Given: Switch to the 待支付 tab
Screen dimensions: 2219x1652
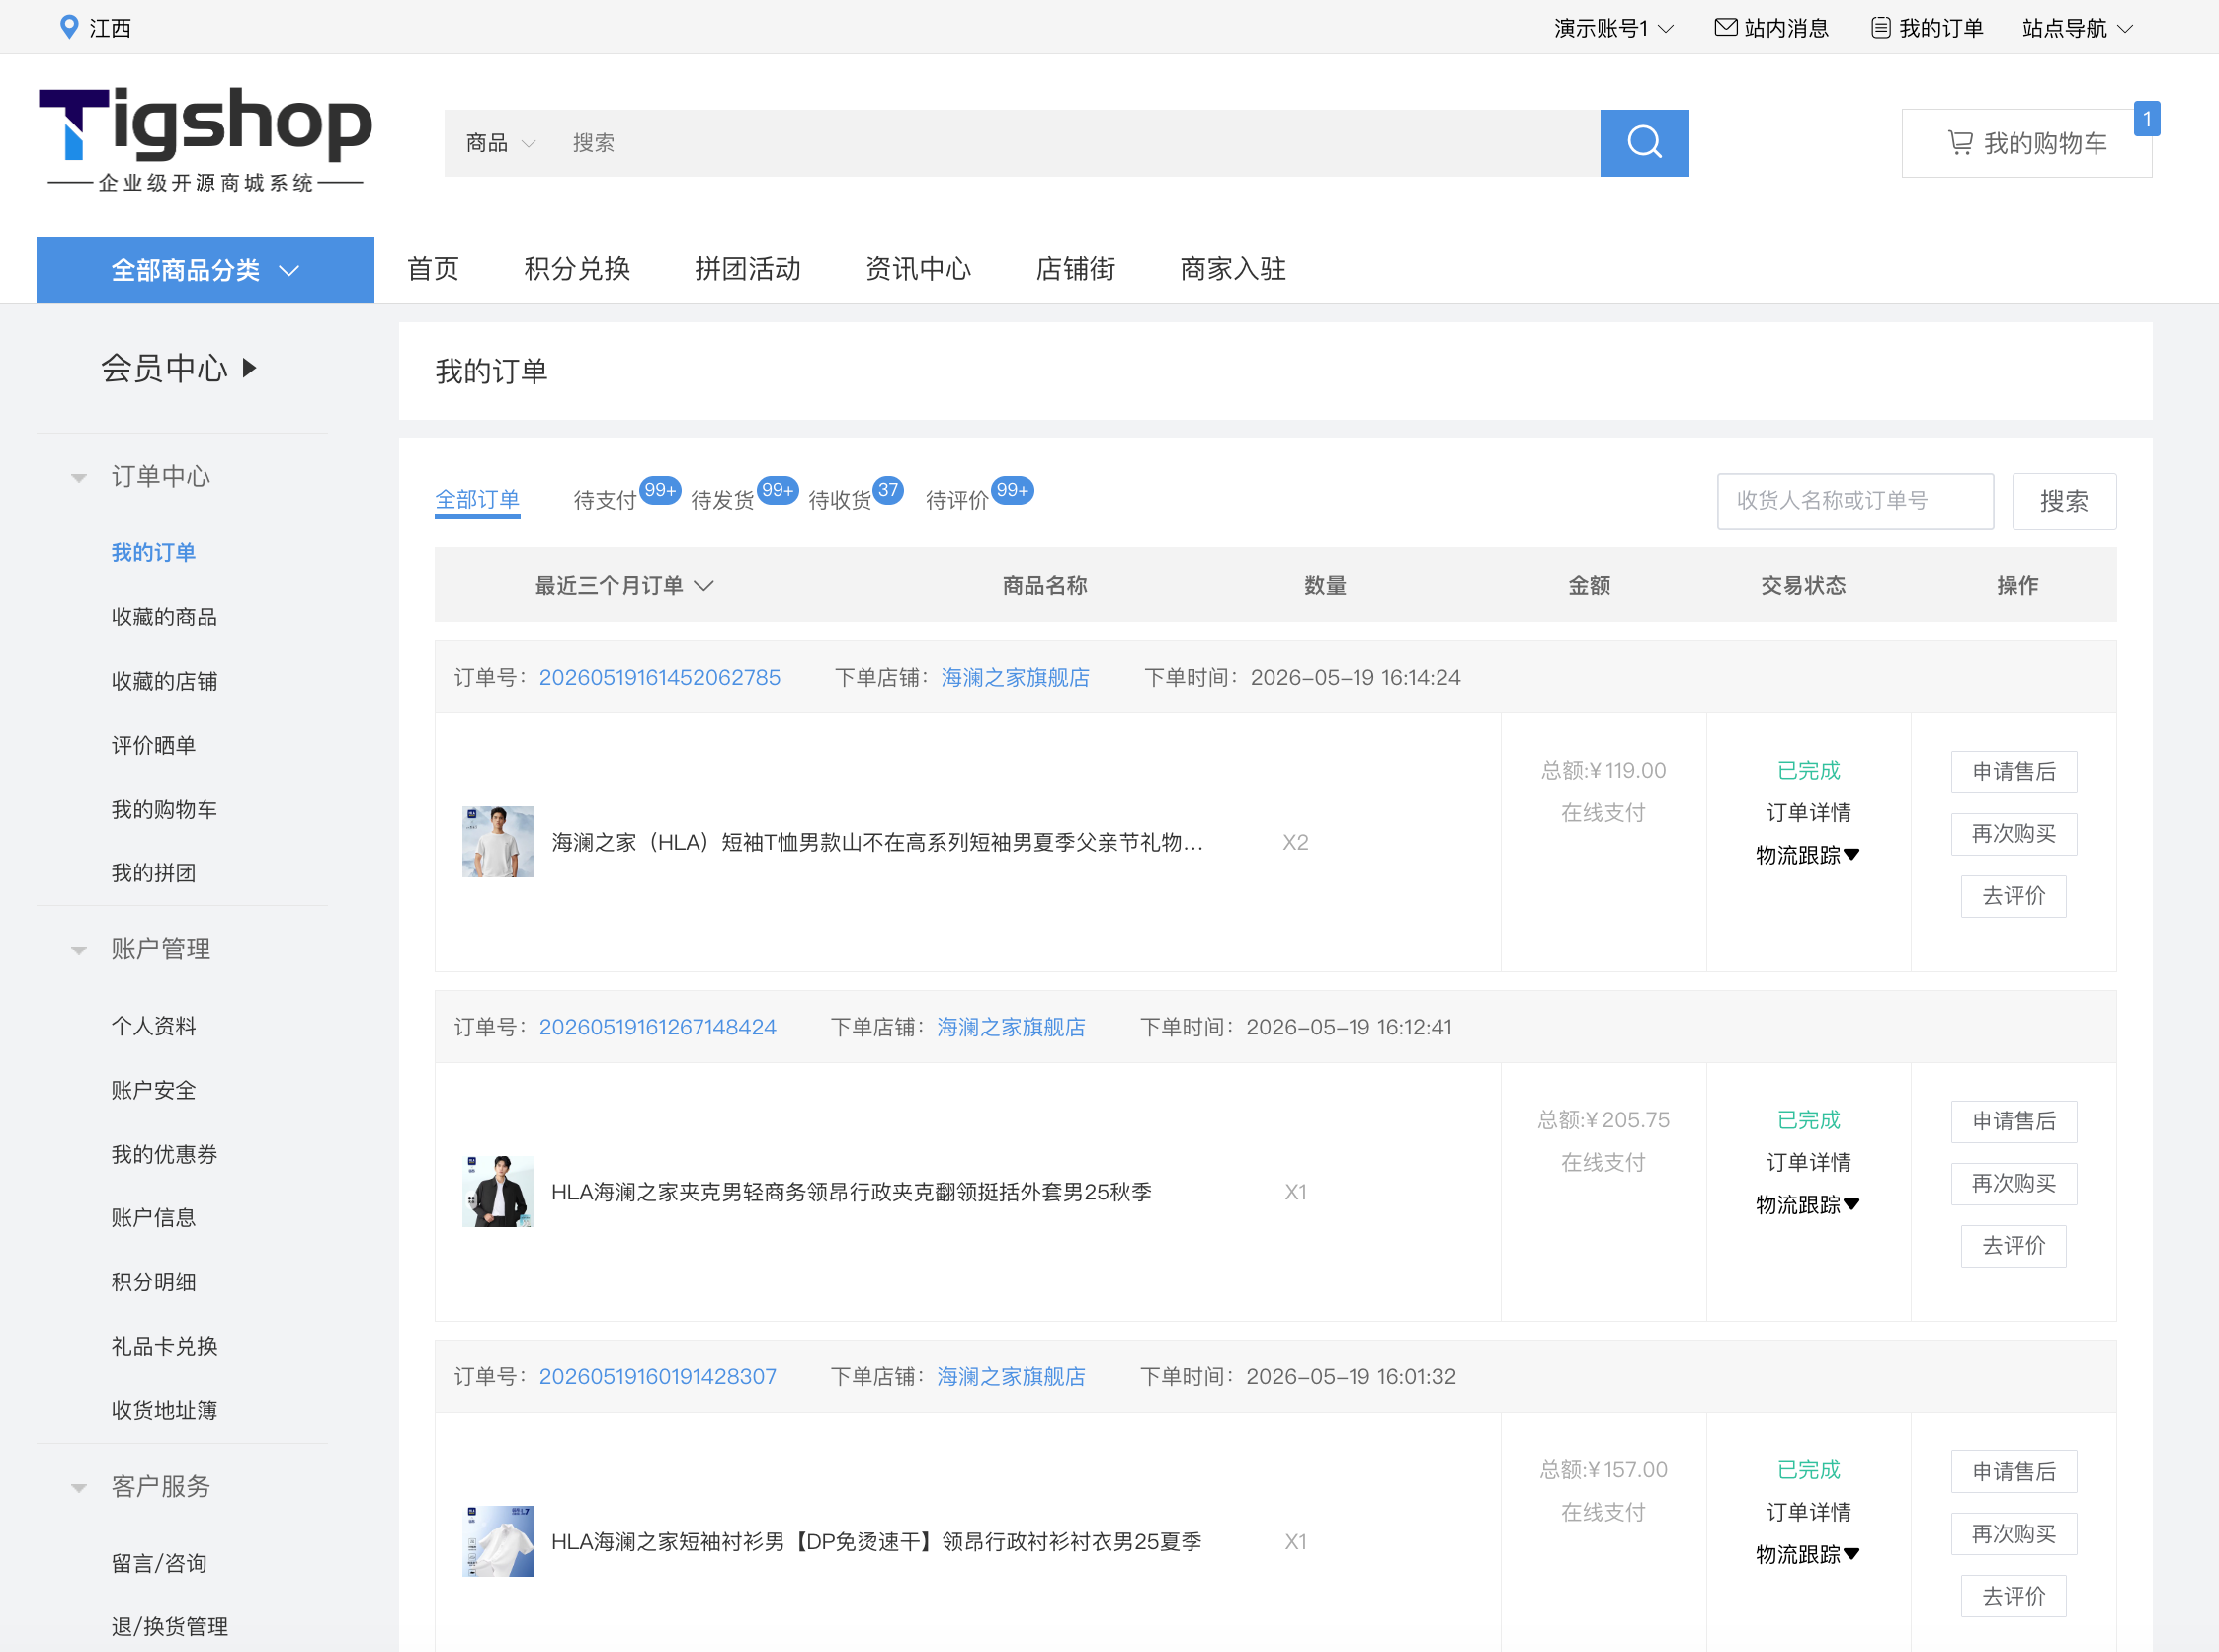Looking at the screenshot, I should [605, 500].
